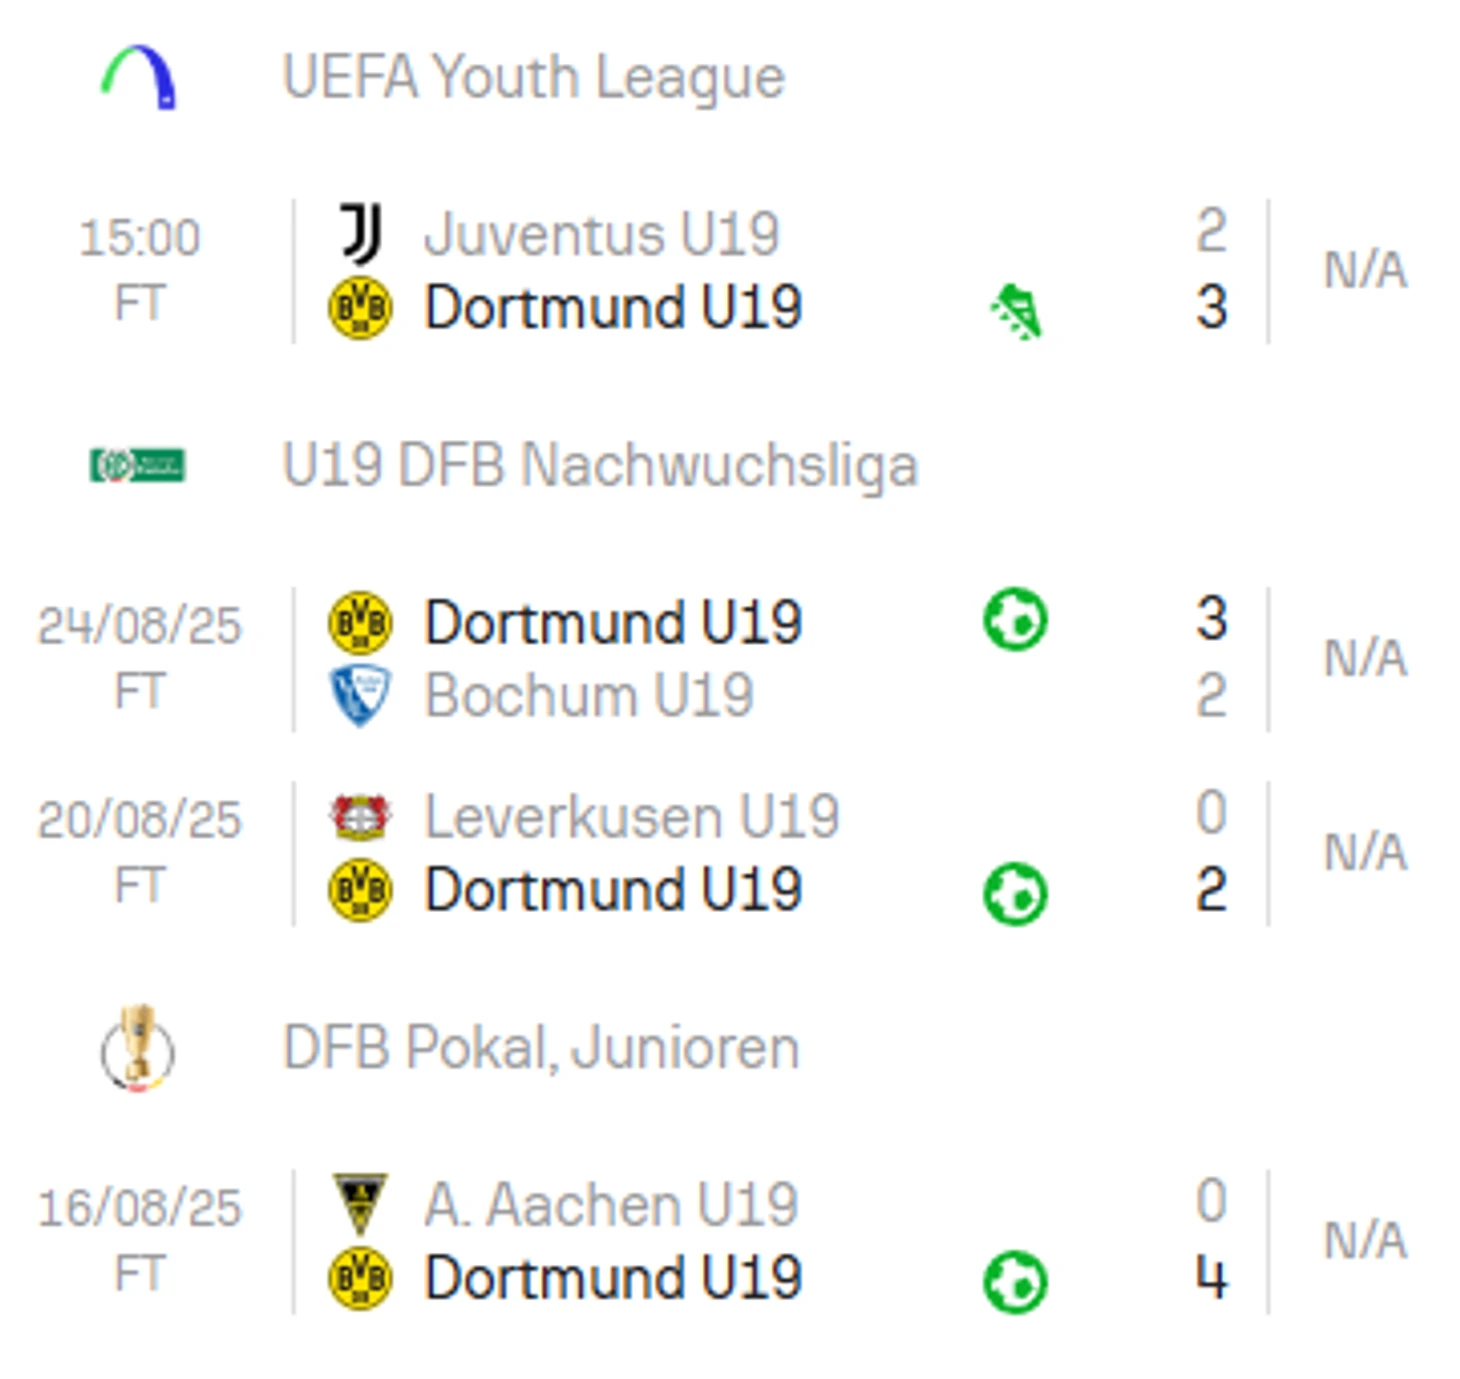Click the Juventus U19 club crest

pyautogui.click(x=360, y=234)
